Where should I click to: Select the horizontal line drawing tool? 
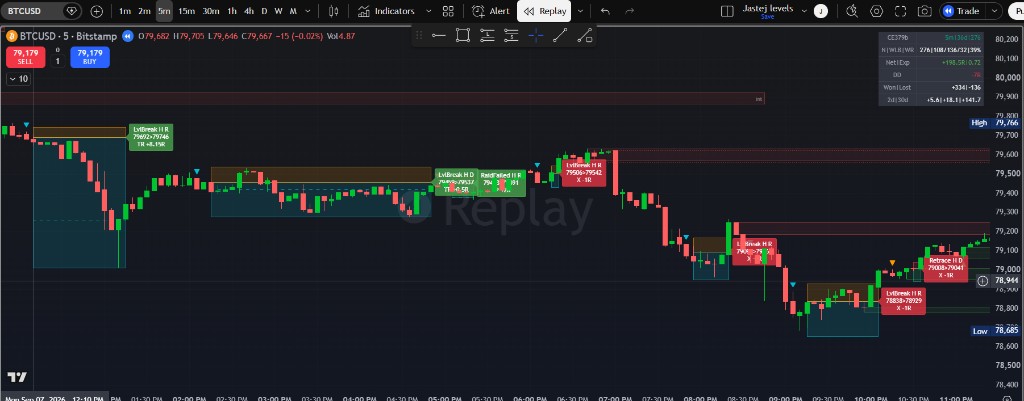(438, 35)
